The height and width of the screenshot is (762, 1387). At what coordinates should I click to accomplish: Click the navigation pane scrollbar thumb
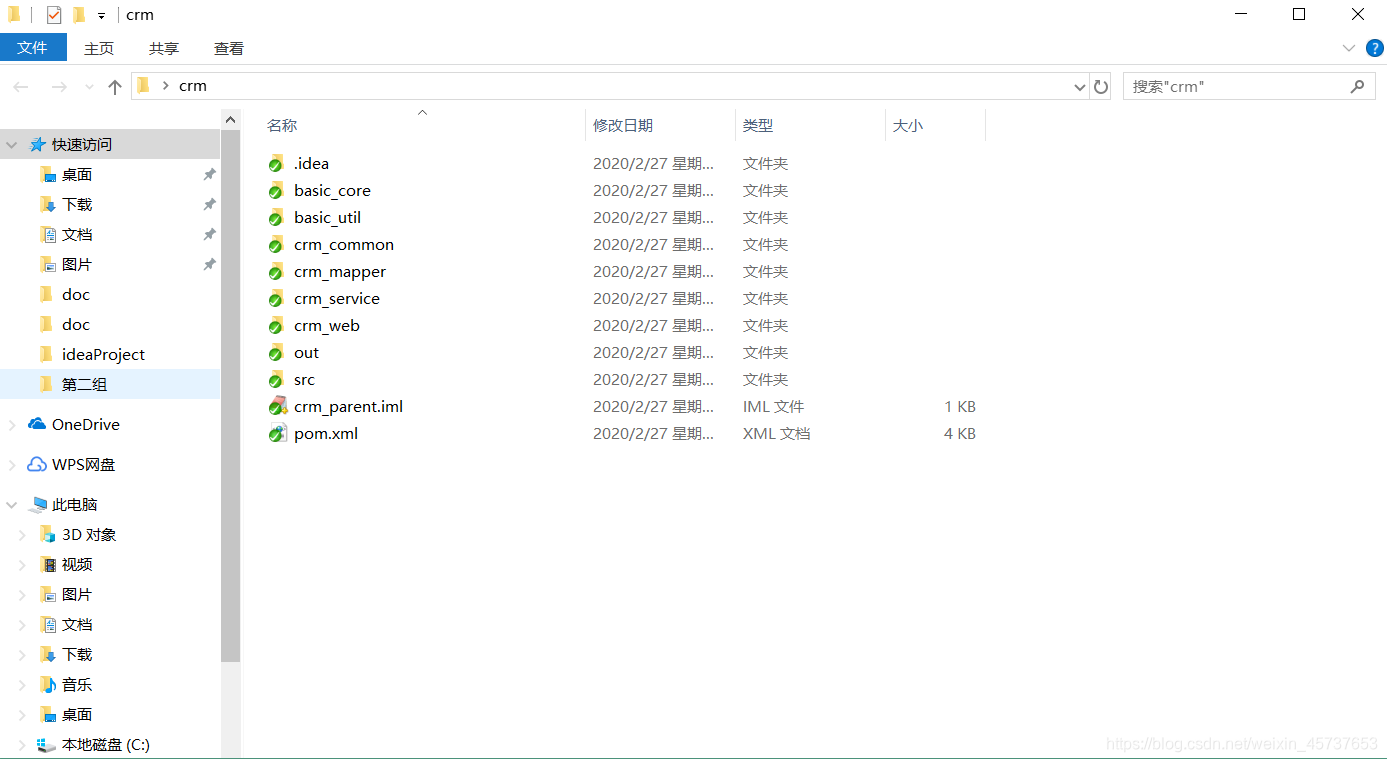pyautogui.click(x=231, y=397)
